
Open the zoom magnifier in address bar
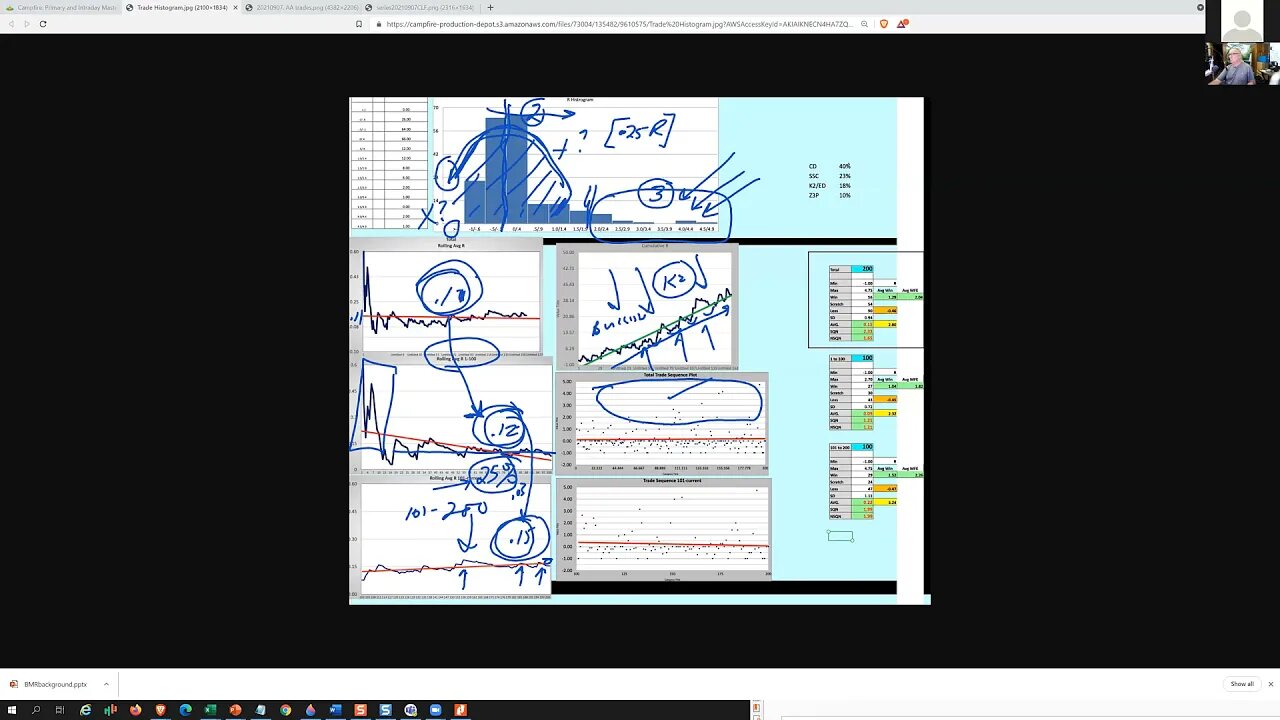[865, 23]
